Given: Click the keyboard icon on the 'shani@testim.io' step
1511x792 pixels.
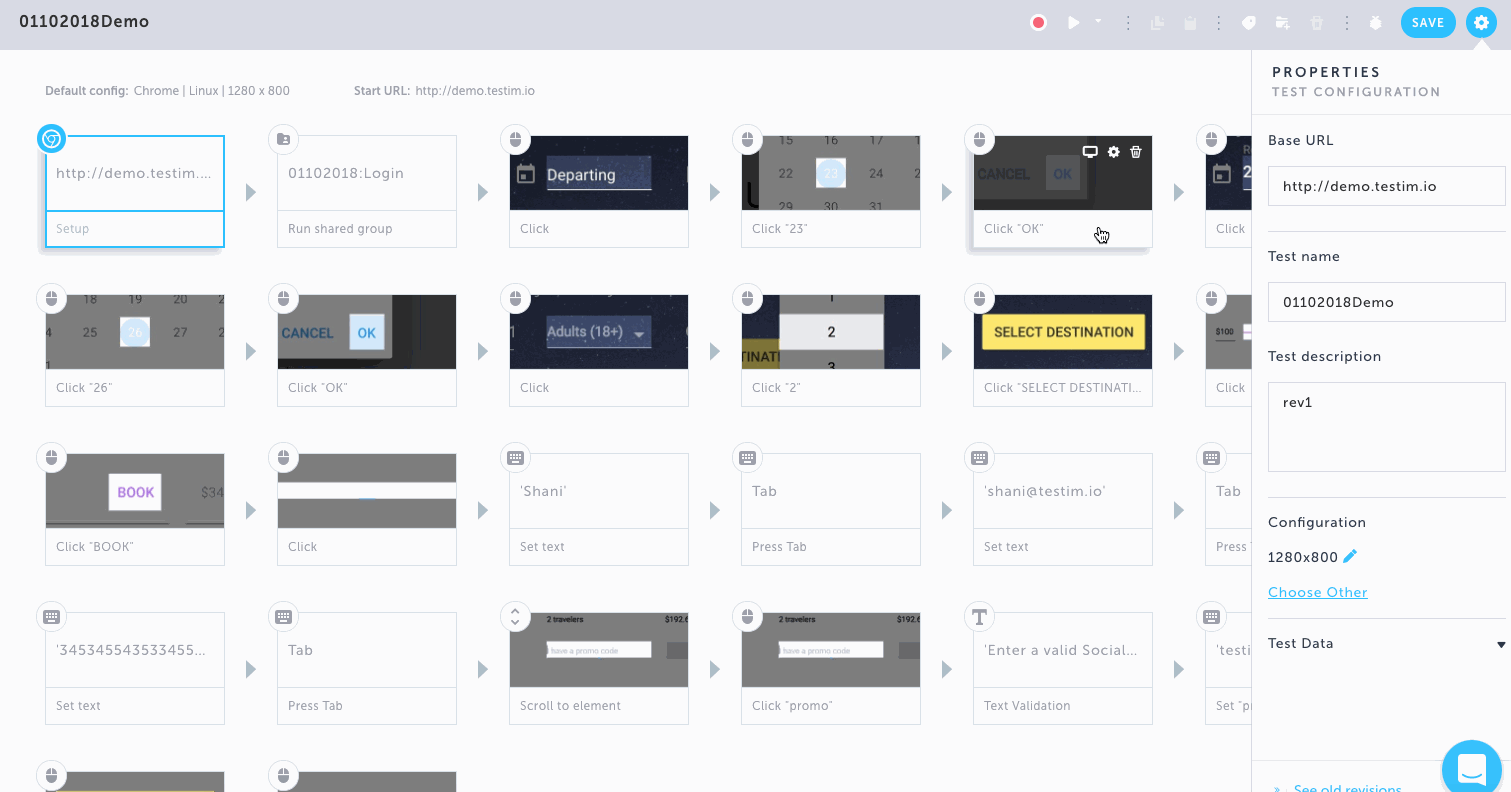Looking at the screenshot, I should 979,457.
